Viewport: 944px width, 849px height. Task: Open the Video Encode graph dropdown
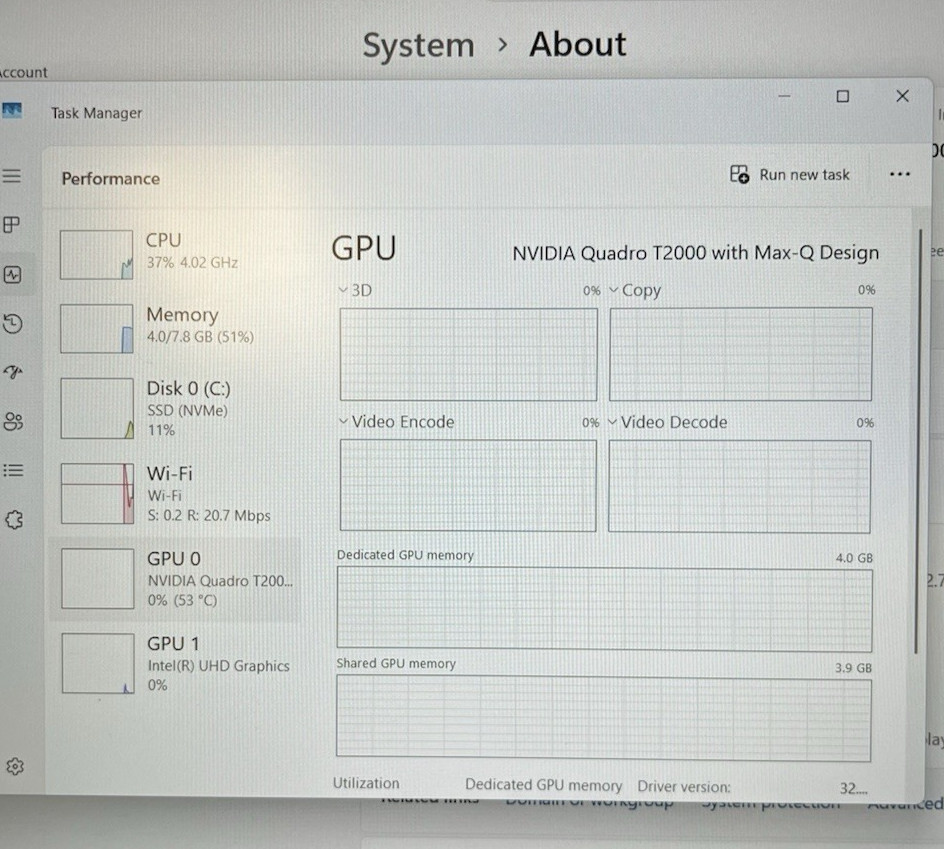point(396,421)
